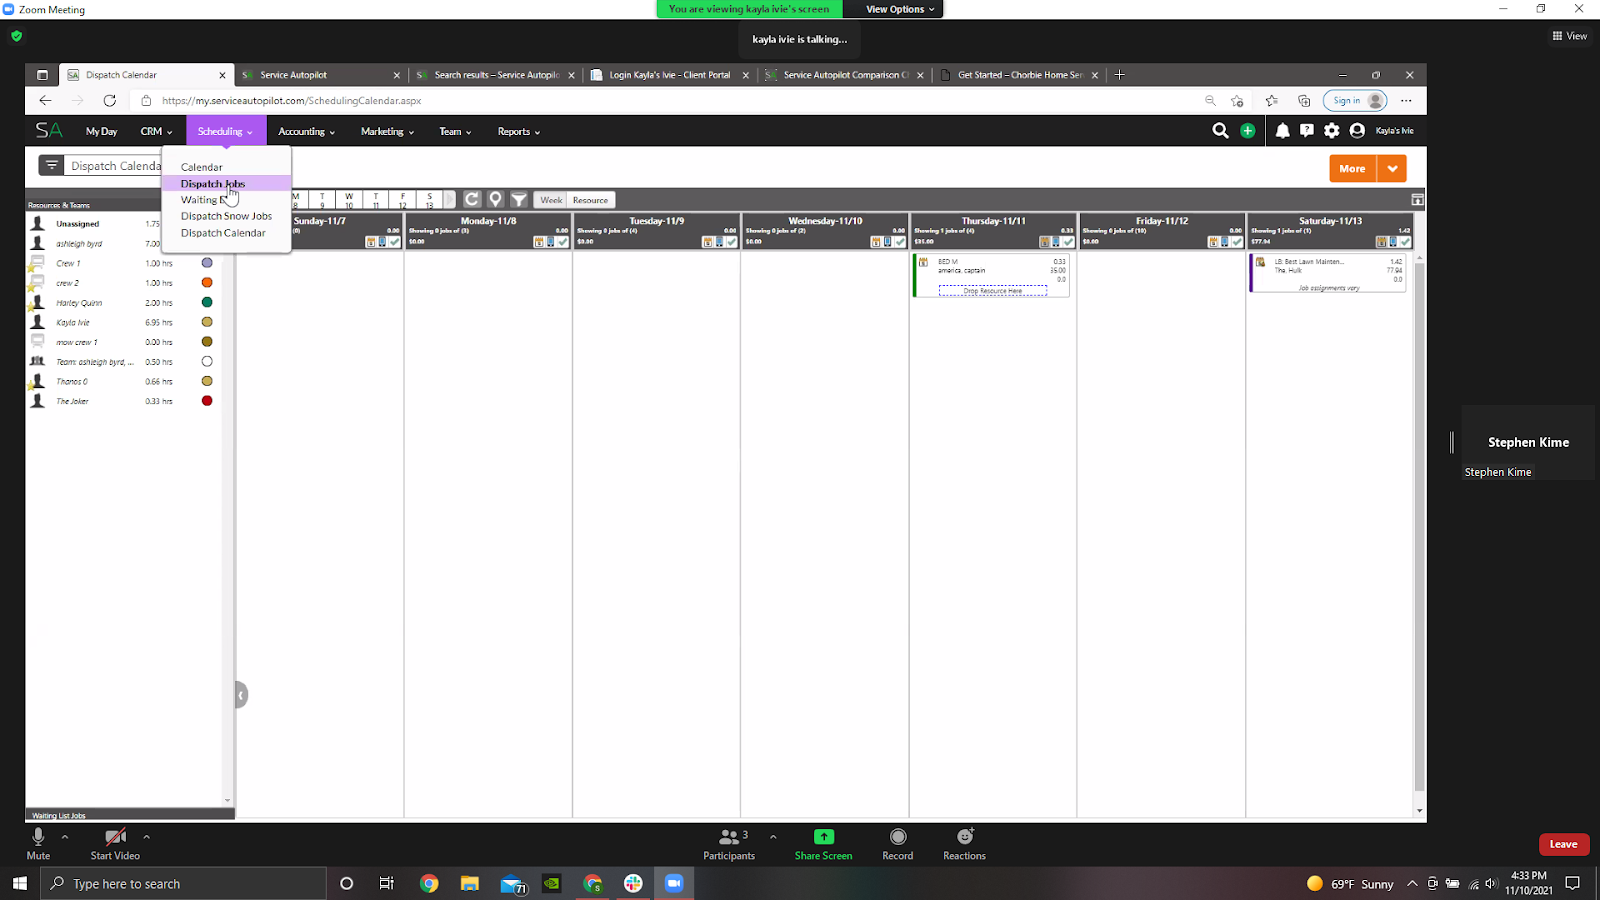Image resolution: width=1600 pixels, height=900 pixels.
Task: Expand the audio options caret beside Mute
Action: pyautogui.click(x=65, y=837)
